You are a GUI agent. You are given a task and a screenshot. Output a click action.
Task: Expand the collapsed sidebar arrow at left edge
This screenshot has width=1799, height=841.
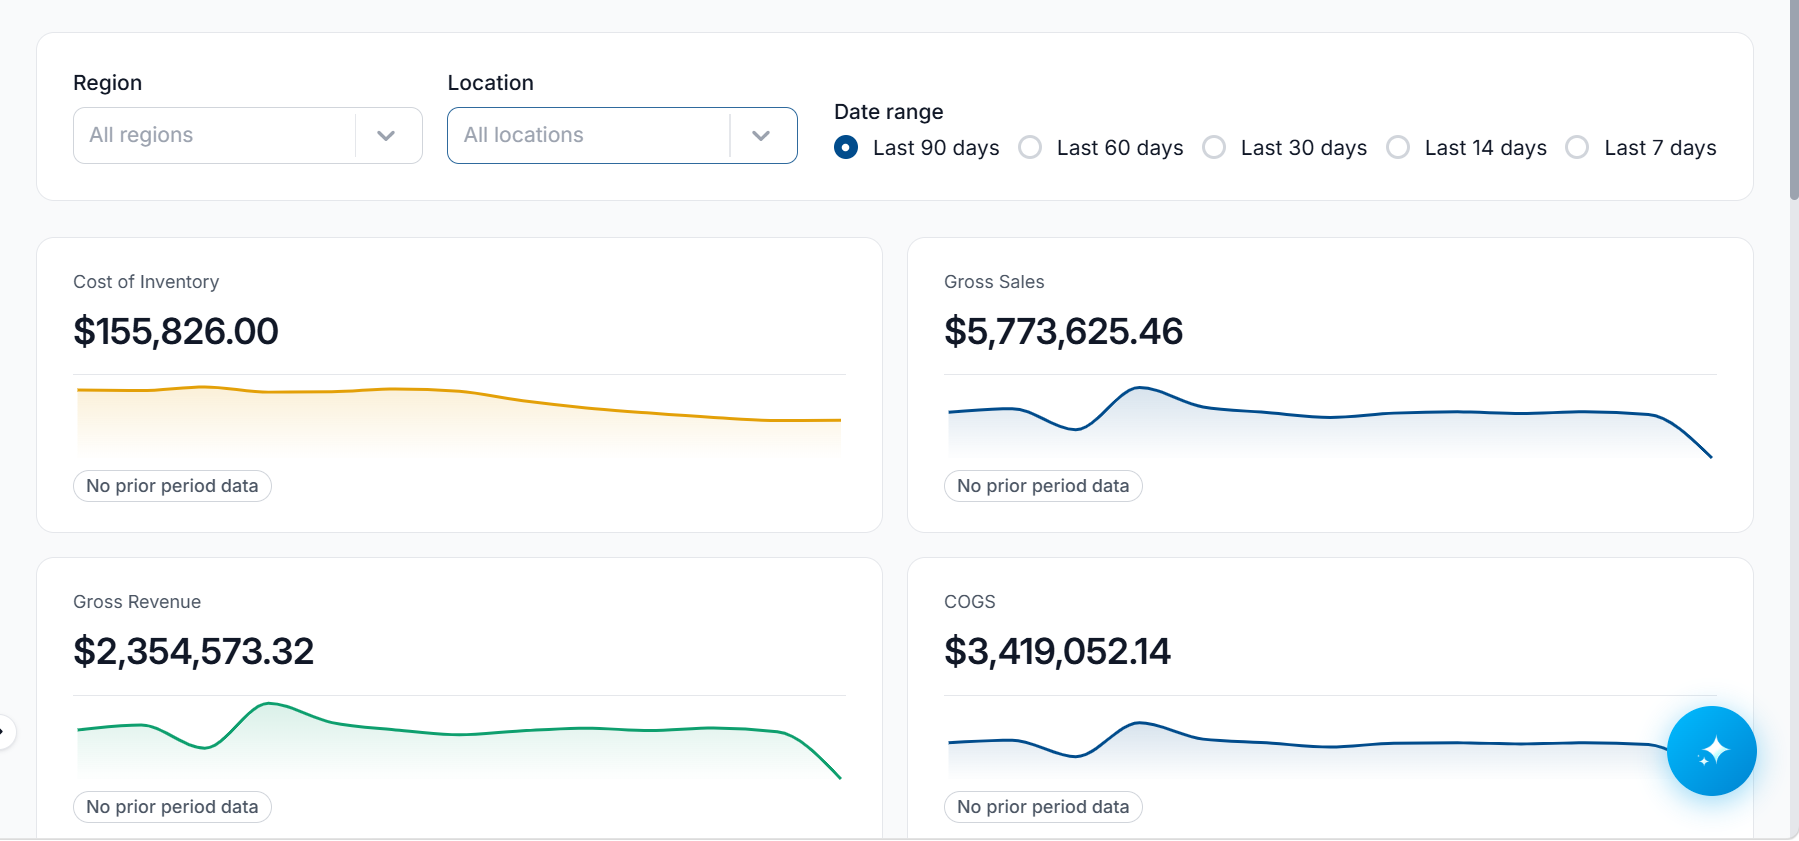pyautogui.click(x=4, y=732)
